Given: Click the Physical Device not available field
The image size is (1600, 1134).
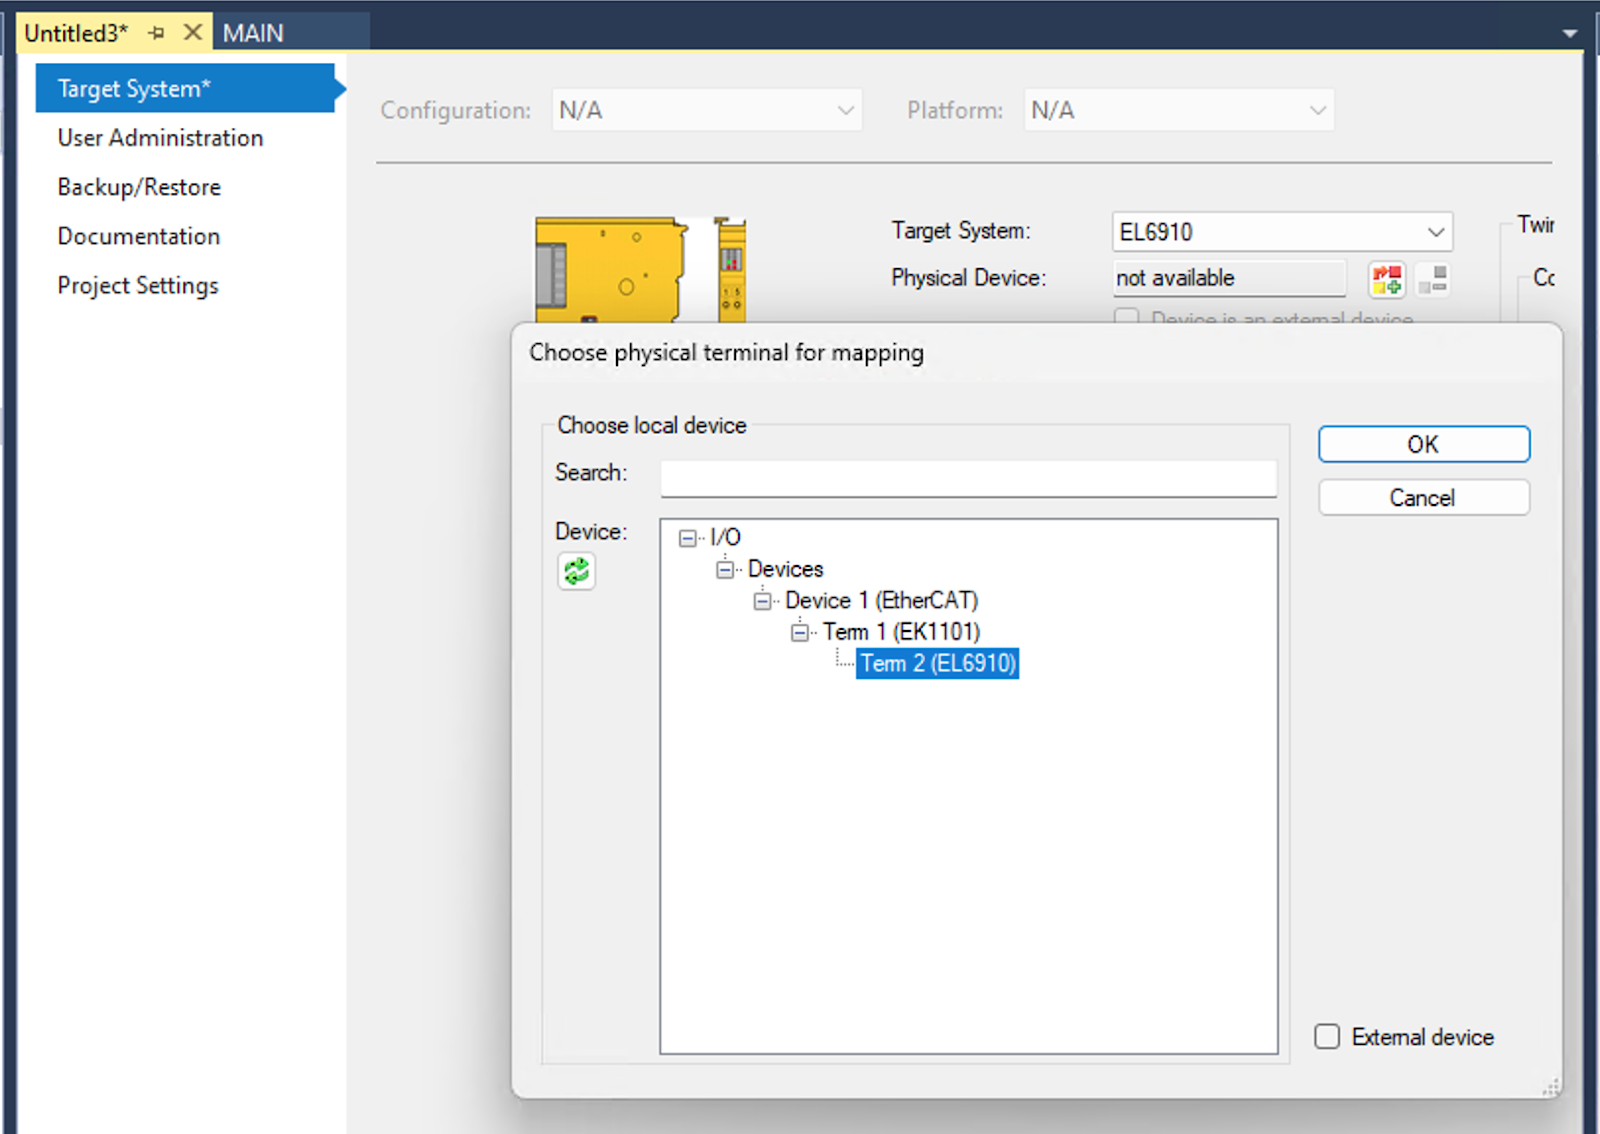Looking at the screenshot, I should 1229,278.
